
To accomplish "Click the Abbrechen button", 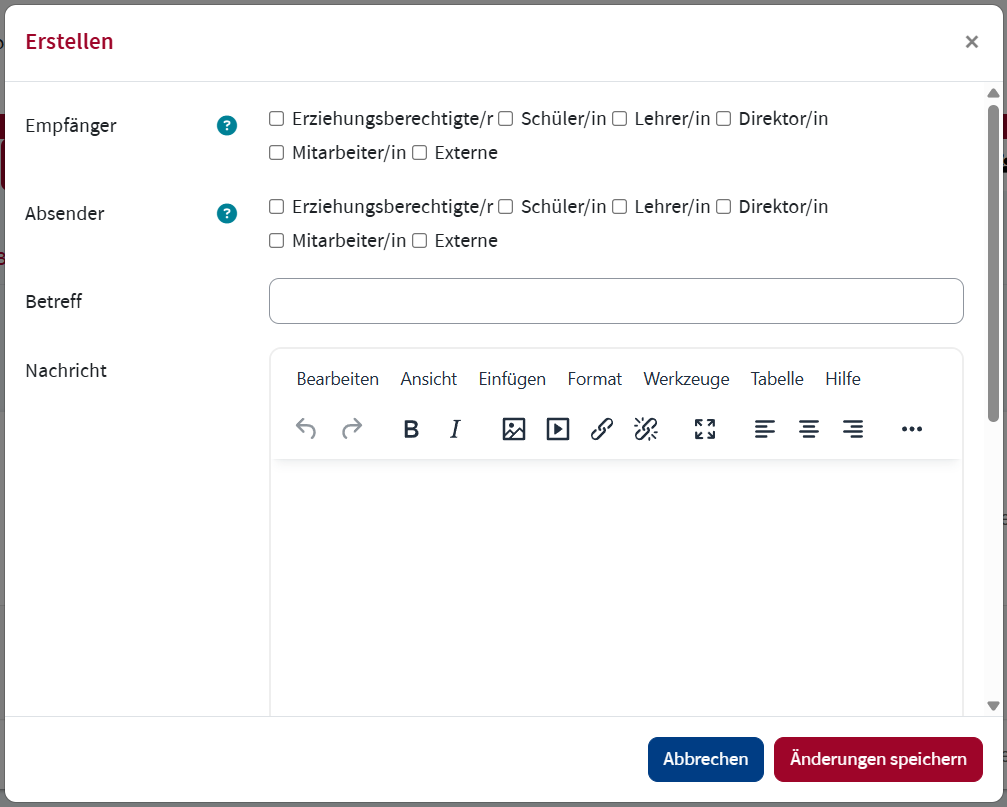I will click(705, 759).
